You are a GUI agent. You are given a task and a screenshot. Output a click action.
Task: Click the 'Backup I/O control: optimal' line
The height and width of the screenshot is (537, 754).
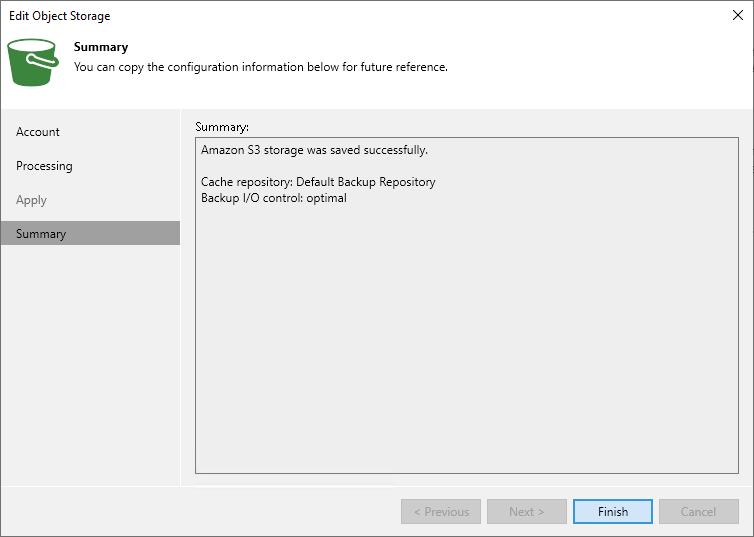pyautogui.click(x=274, y=198)
